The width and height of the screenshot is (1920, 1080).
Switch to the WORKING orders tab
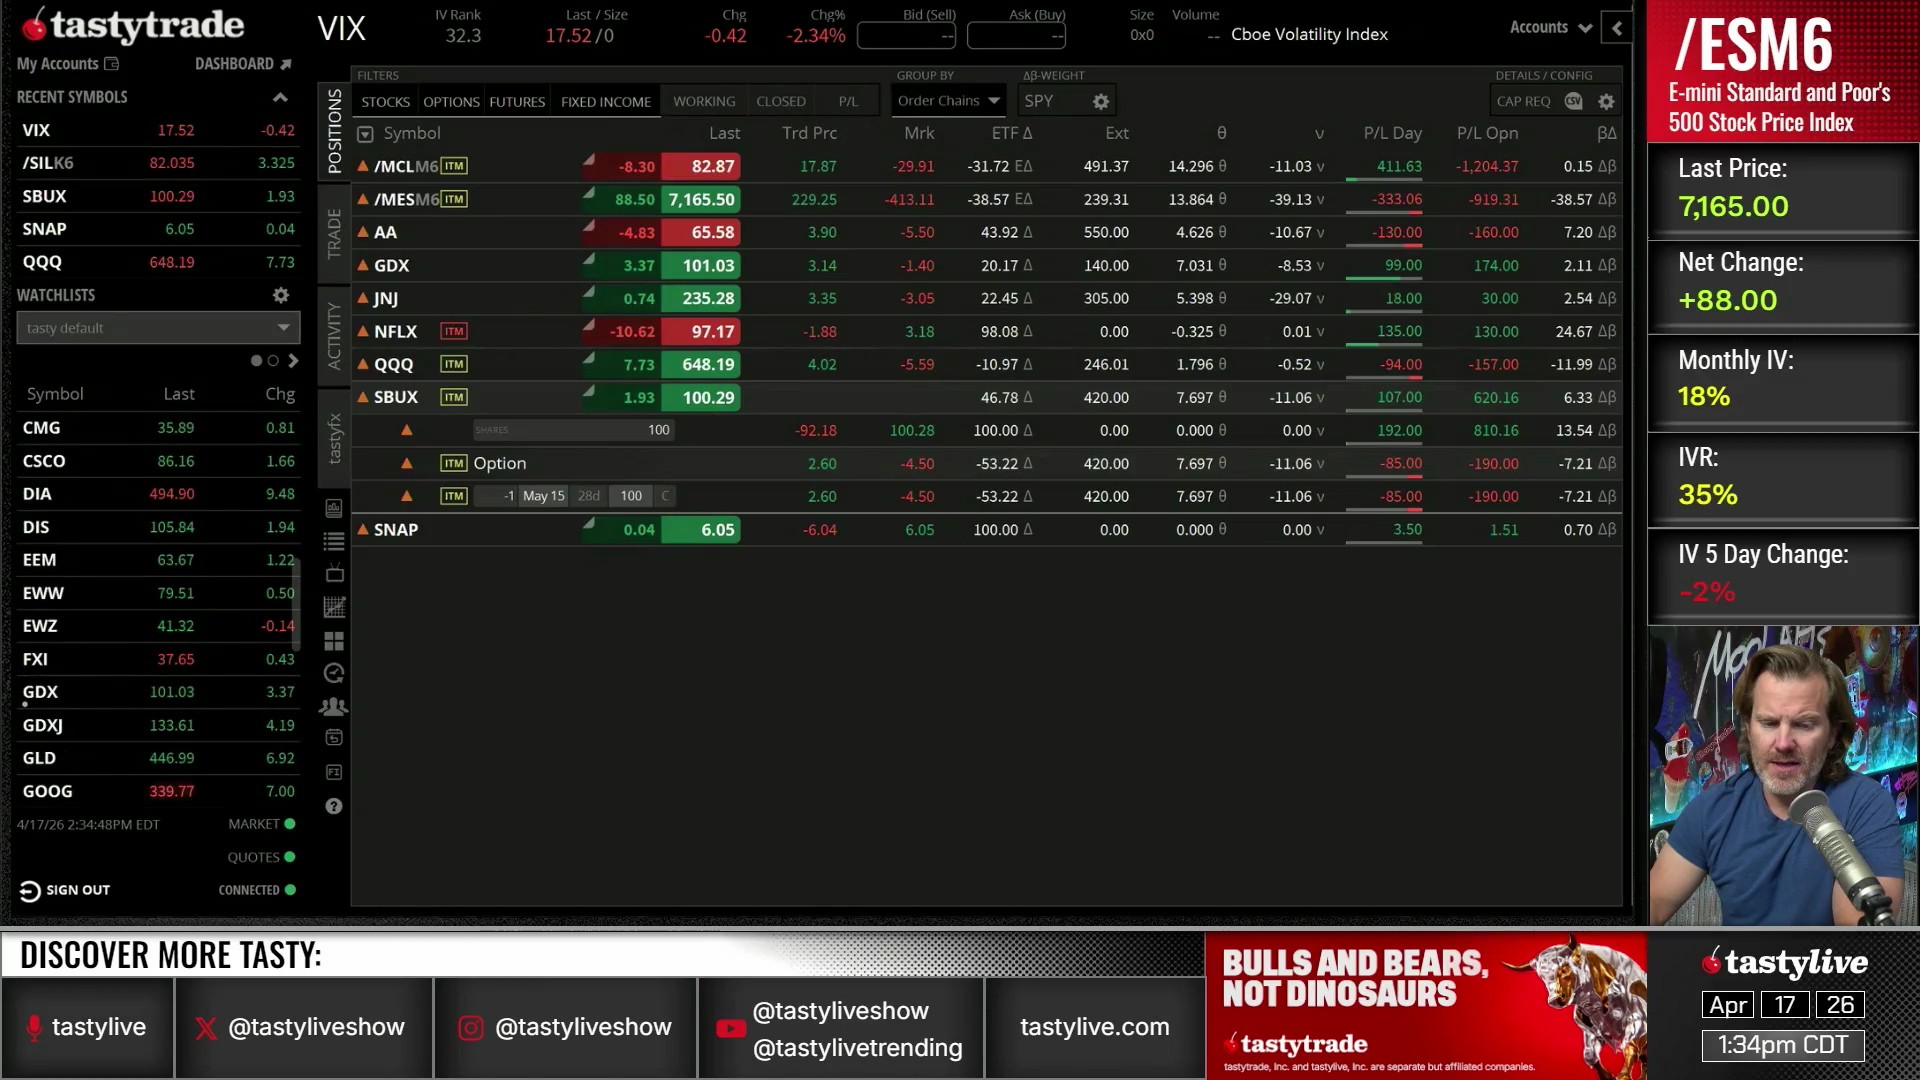pyautogui.click(x=704, y=102)
